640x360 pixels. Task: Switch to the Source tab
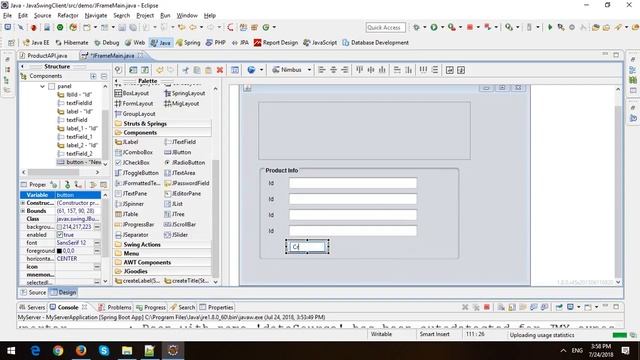point(33,293)
